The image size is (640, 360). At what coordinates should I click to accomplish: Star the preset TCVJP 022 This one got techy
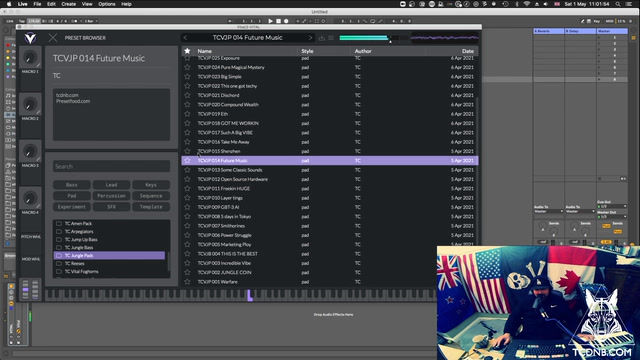click(187, 86)
